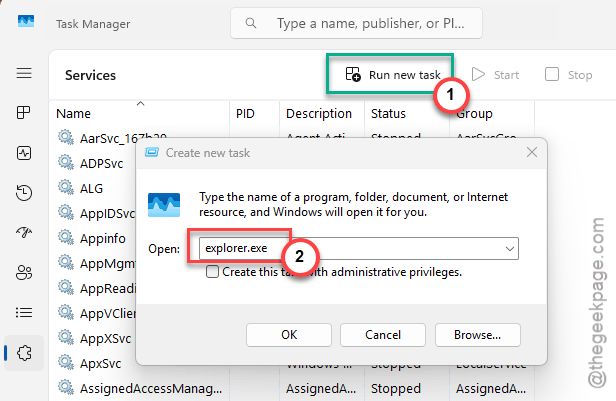
Task: Click the Task Manager app logo icon
Action: click(26, 21)
